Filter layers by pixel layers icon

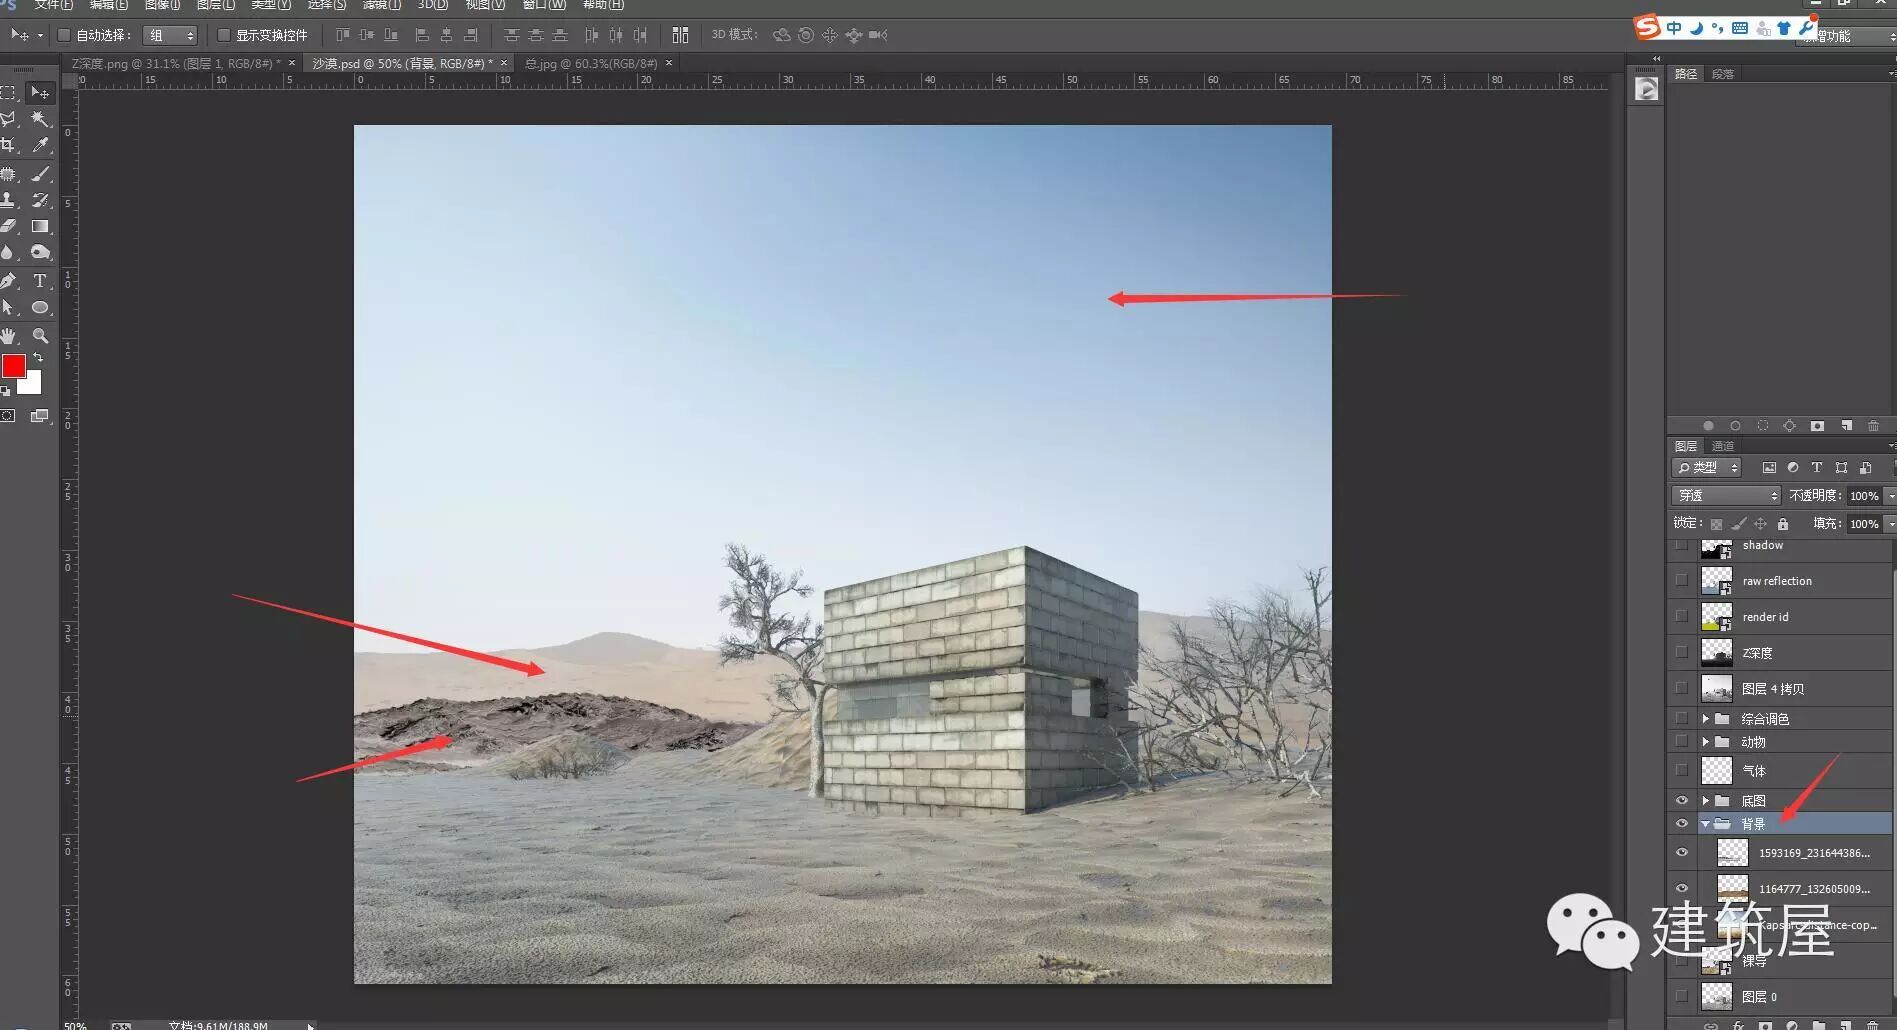[x=1769, y=468]
